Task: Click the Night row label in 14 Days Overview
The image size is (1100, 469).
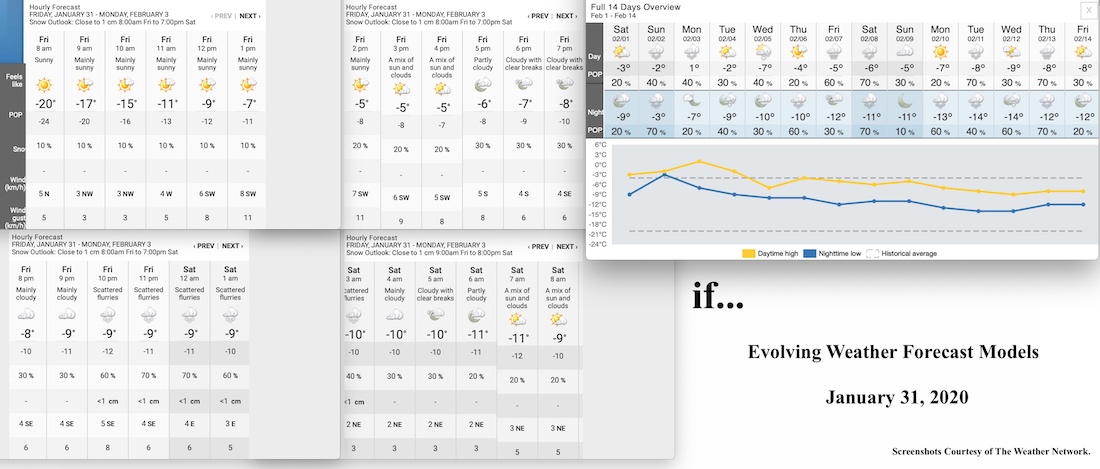Action: pos(593,111)
